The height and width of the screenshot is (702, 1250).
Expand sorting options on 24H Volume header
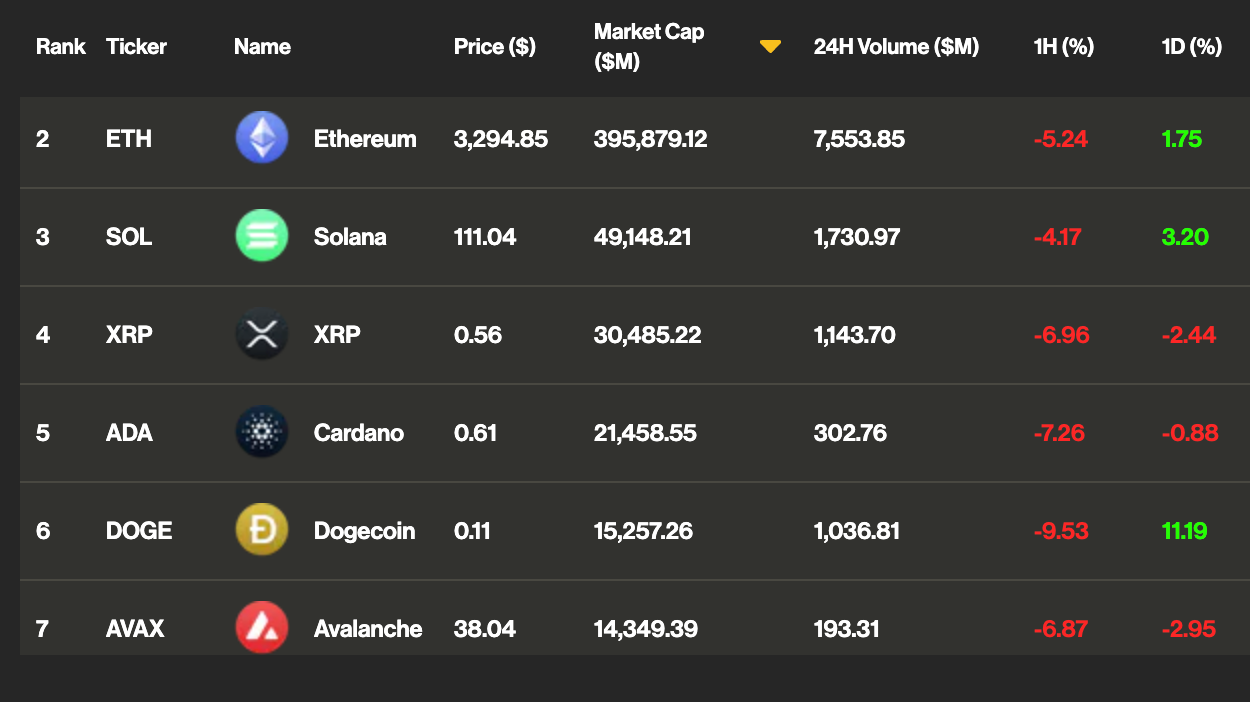(896, 46)
